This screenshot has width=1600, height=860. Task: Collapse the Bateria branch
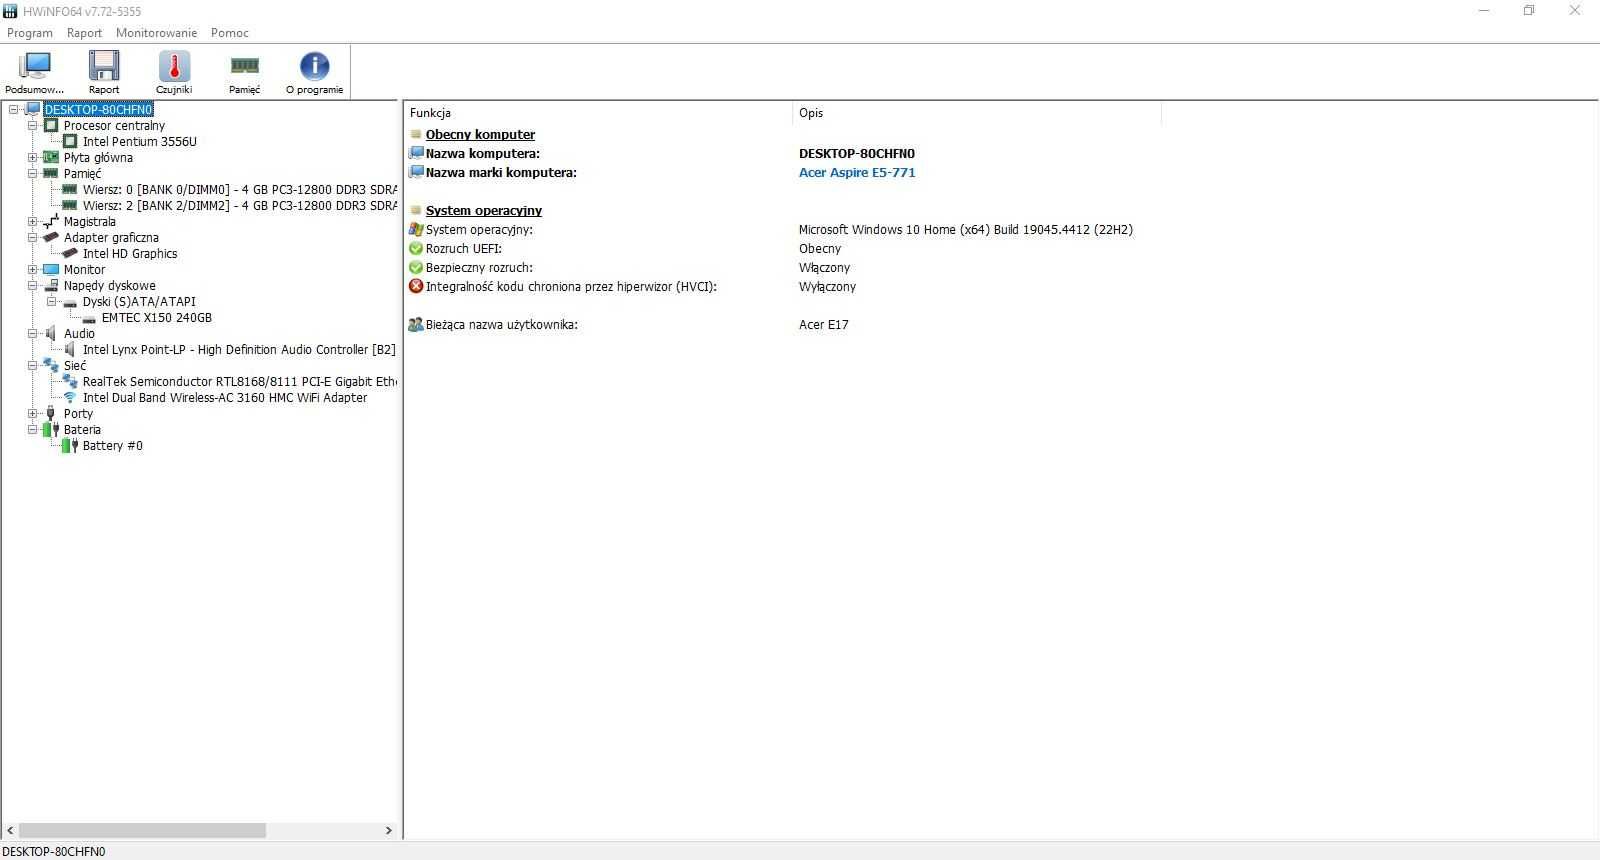click(32, 430)
